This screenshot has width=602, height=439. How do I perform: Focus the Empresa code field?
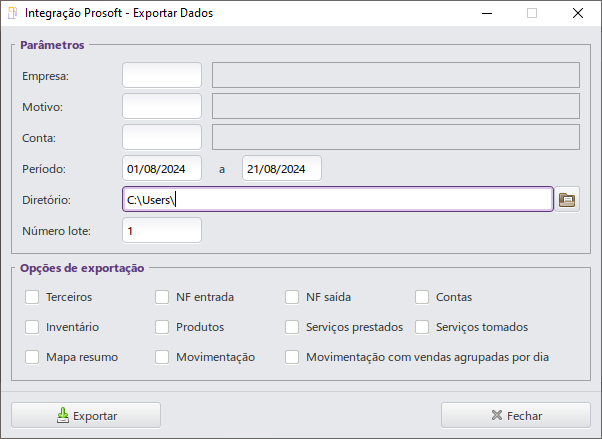coord(162,75)
